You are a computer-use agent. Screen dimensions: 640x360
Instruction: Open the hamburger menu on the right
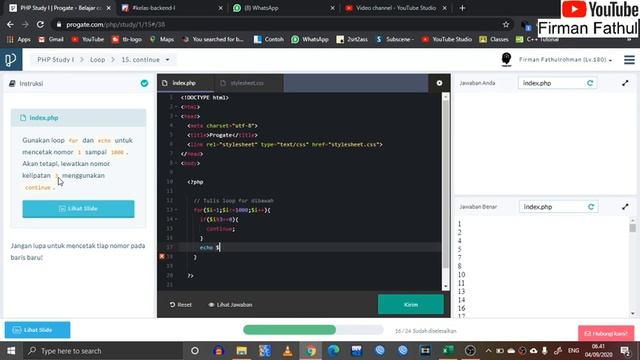click(x=629, y=60)
